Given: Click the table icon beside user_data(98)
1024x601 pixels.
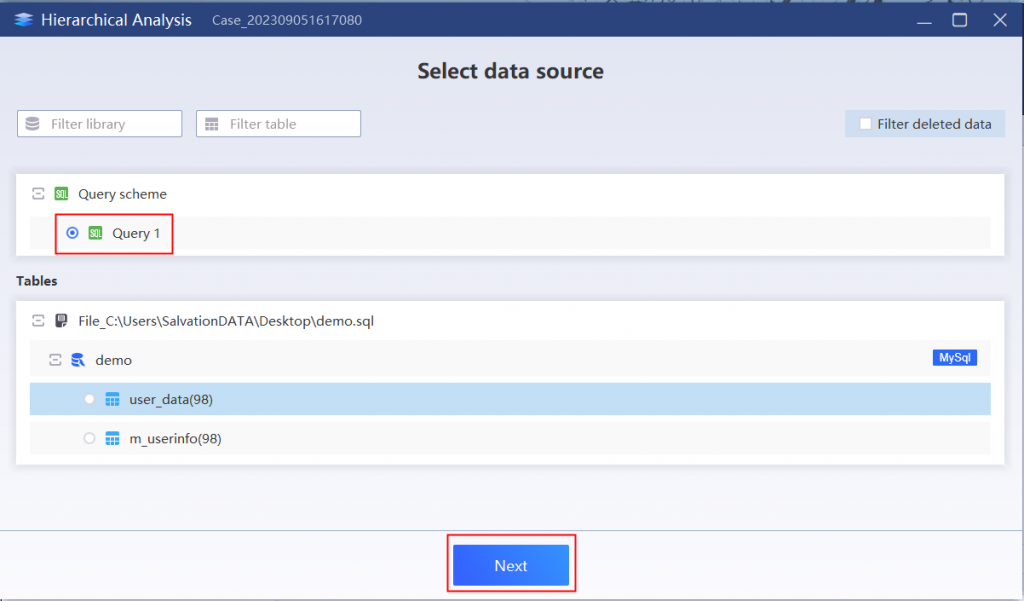Looking at the screenshot, I should click(x=112, y=399).
